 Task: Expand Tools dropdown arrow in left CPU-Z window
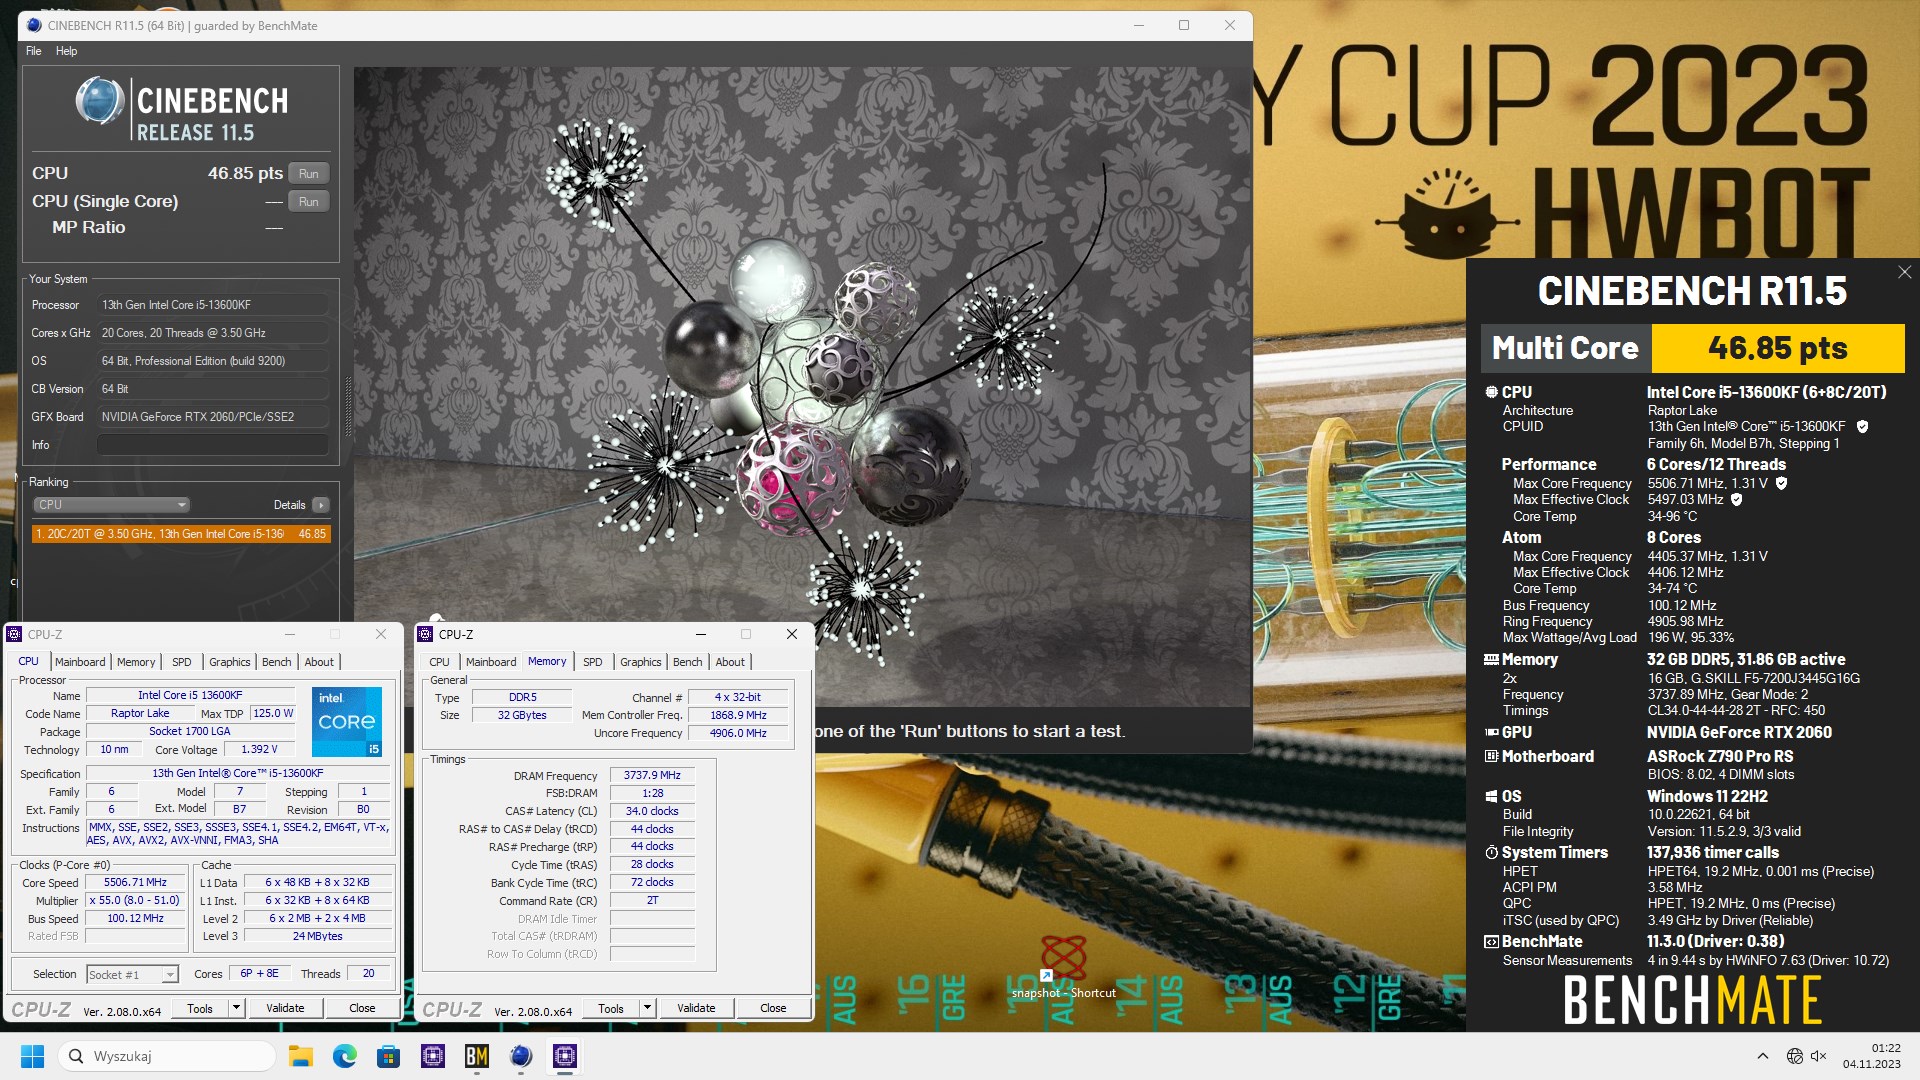(237, 1008)
